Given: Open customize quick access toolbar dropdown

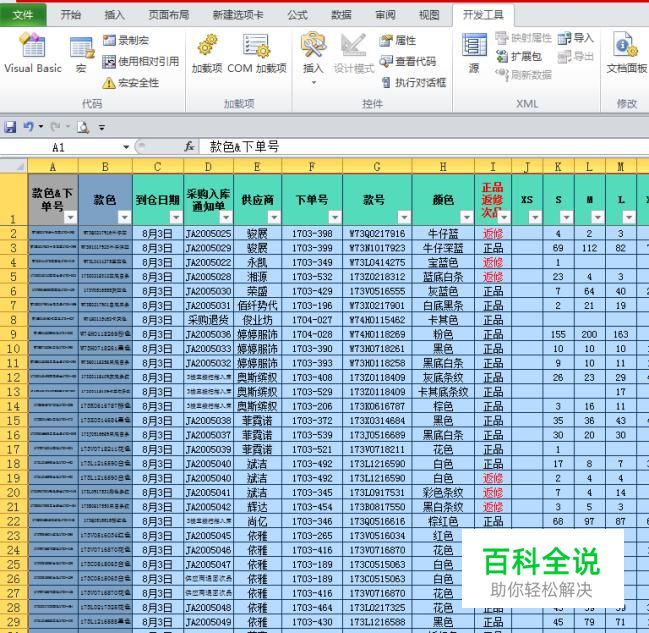Looking at the screenshot, I should click(102, 127).
